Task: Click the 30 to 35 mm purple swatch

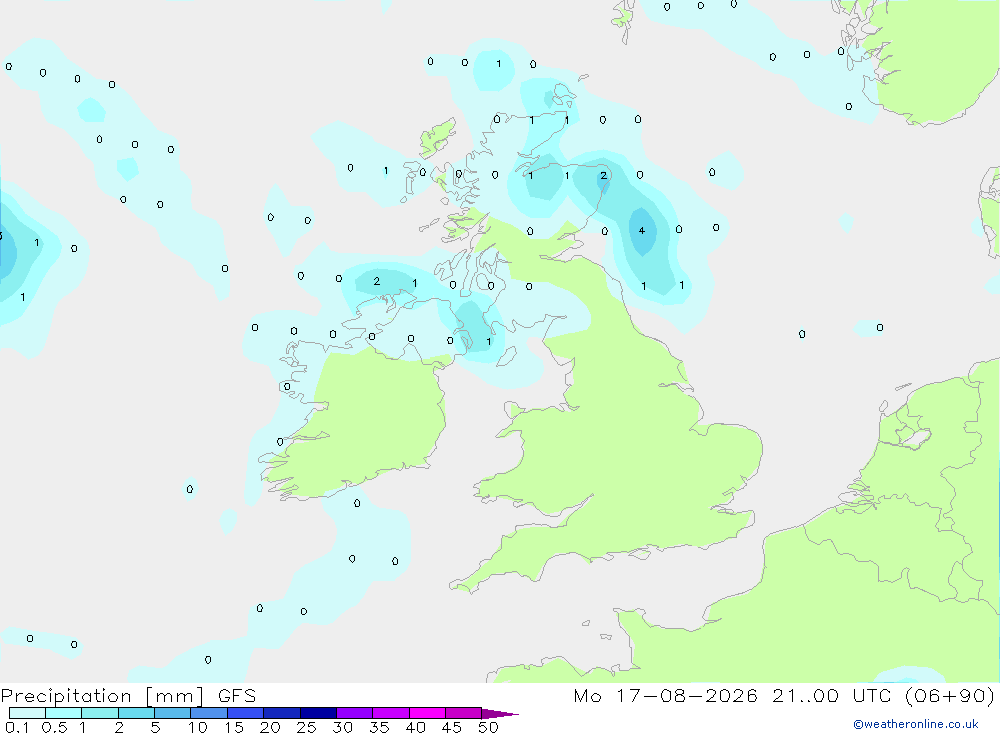Action: (x=355, y=713)
